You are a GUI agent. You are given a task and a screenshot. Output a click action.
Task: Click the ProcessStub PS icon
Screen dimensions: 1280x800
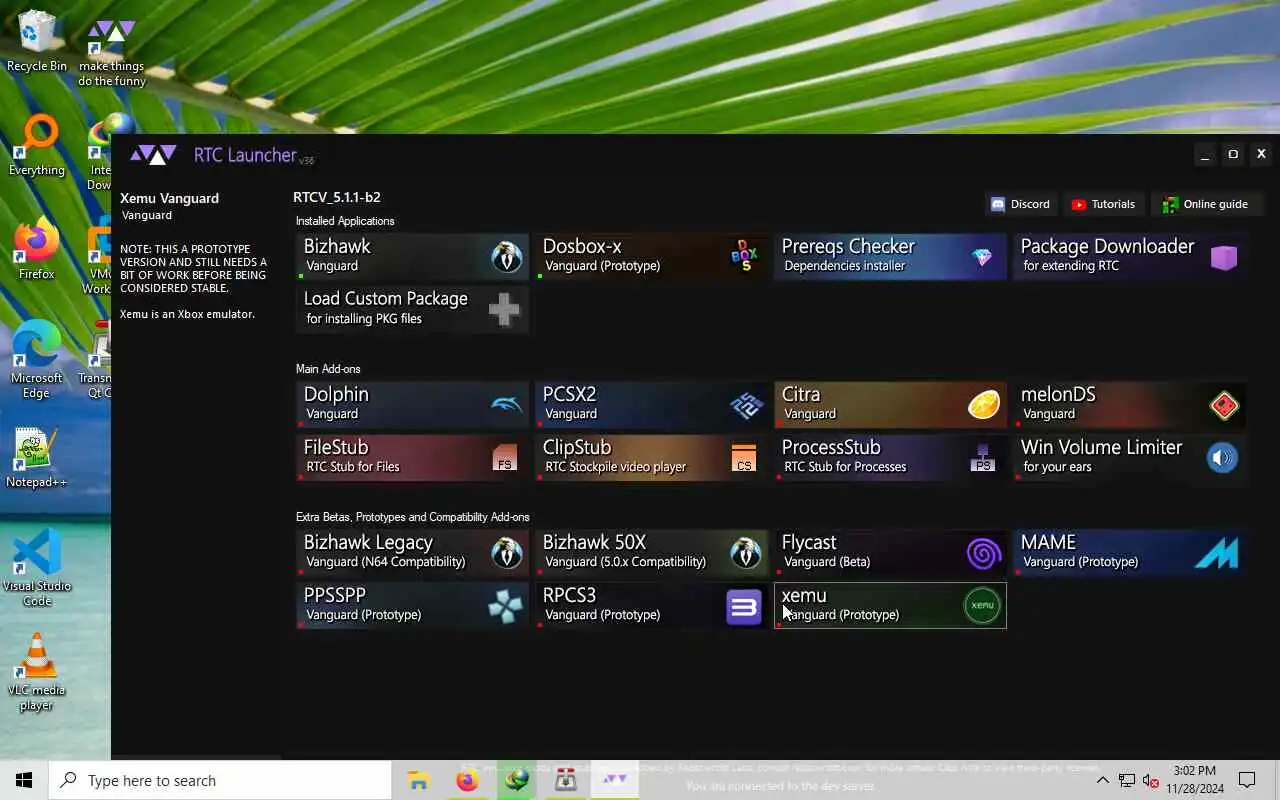(983, 458)
